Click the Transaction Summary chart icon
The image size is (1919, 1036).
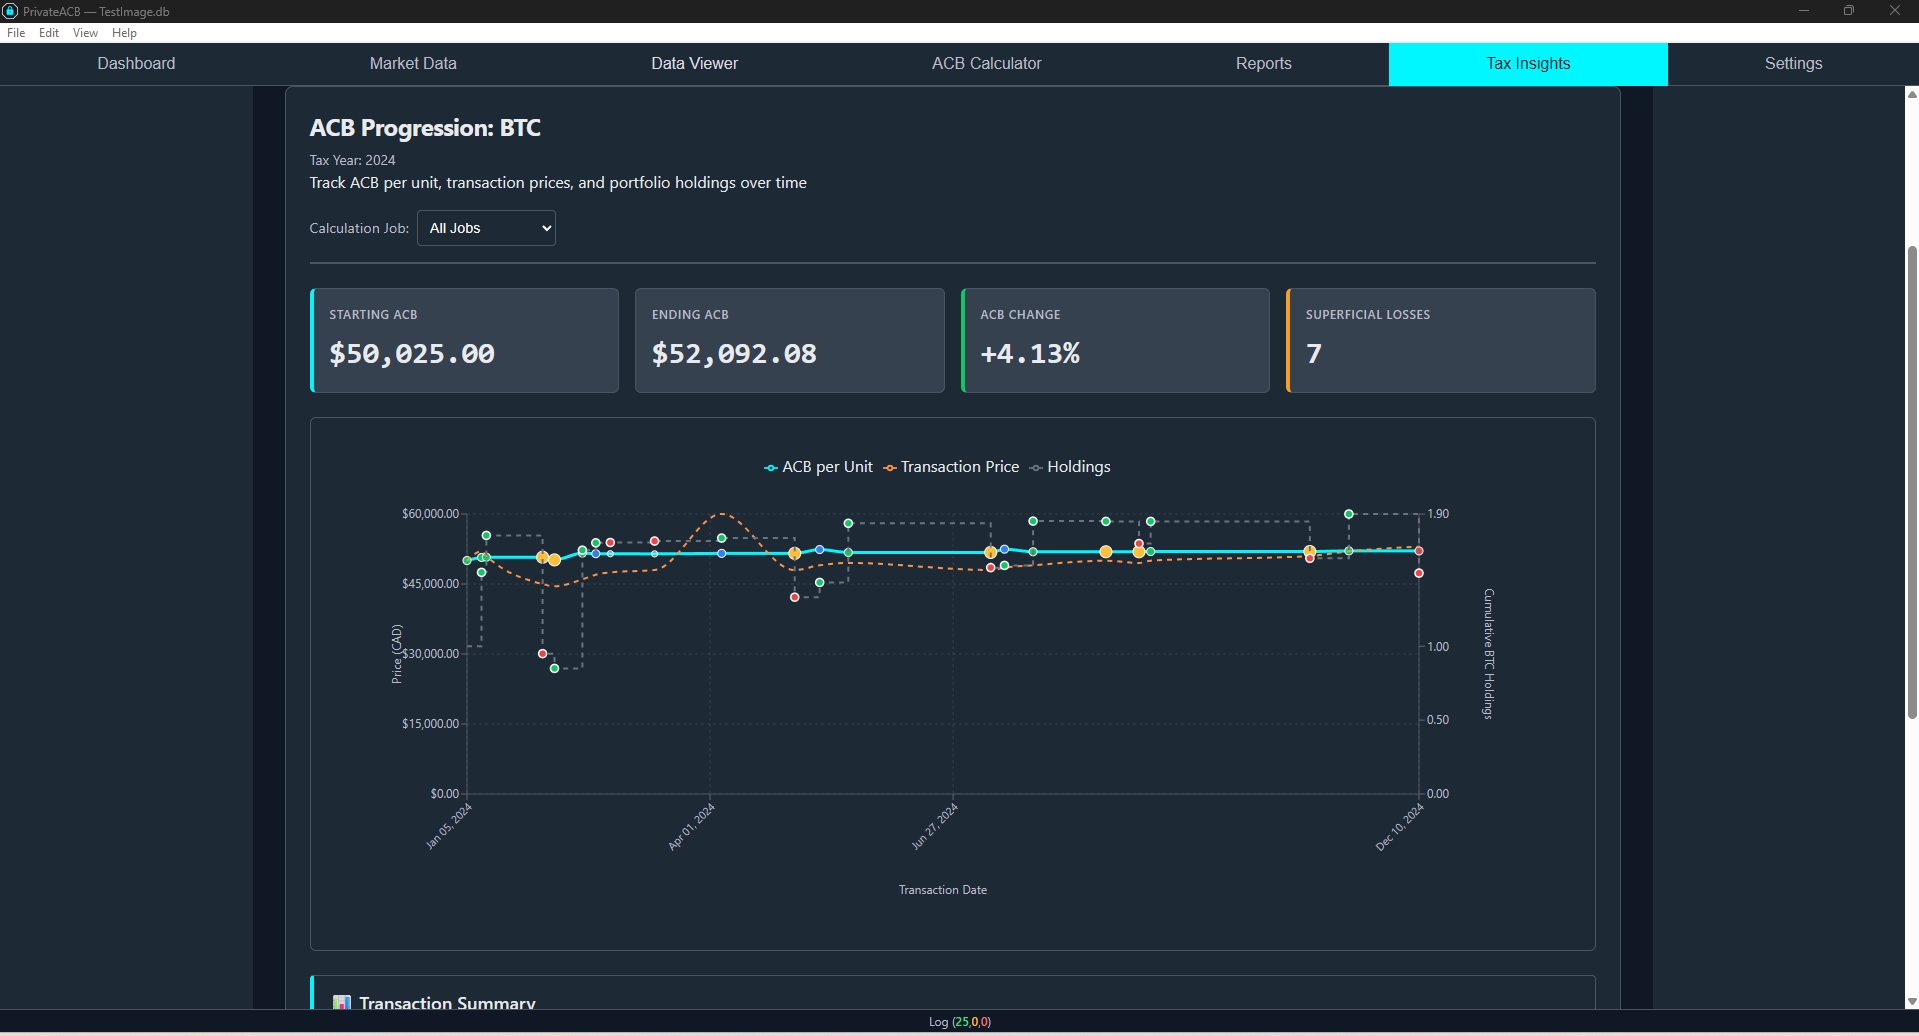point(342,1002)
